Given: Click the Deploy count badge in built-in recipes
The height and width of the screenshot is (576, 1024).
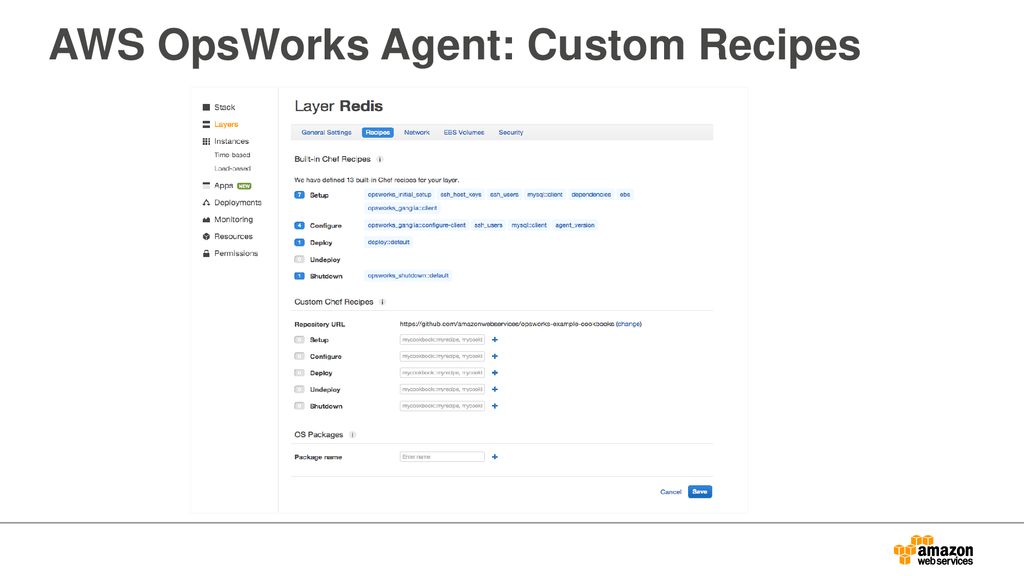Looking at the screenshot, I should [299, 242].
